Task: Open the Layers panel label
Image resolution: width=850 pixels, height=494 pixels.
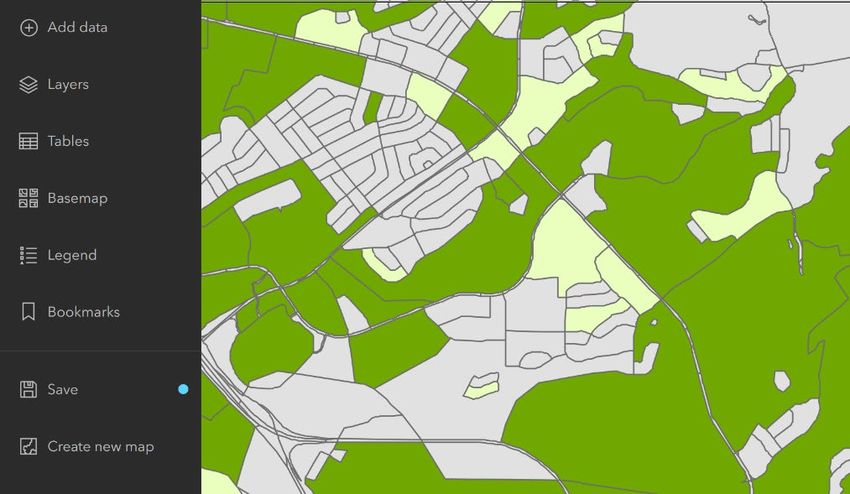Action: (68, 85)
